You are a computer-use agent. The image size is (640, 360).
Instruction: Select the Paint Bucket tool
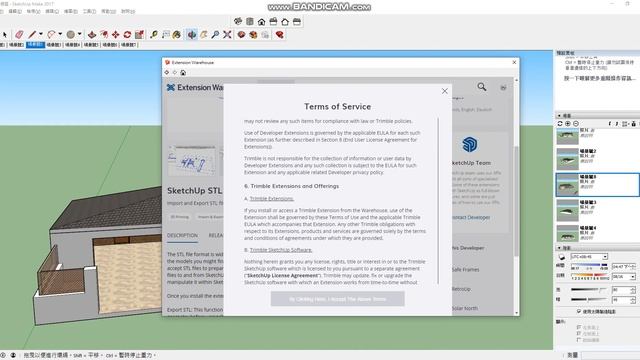177,35
